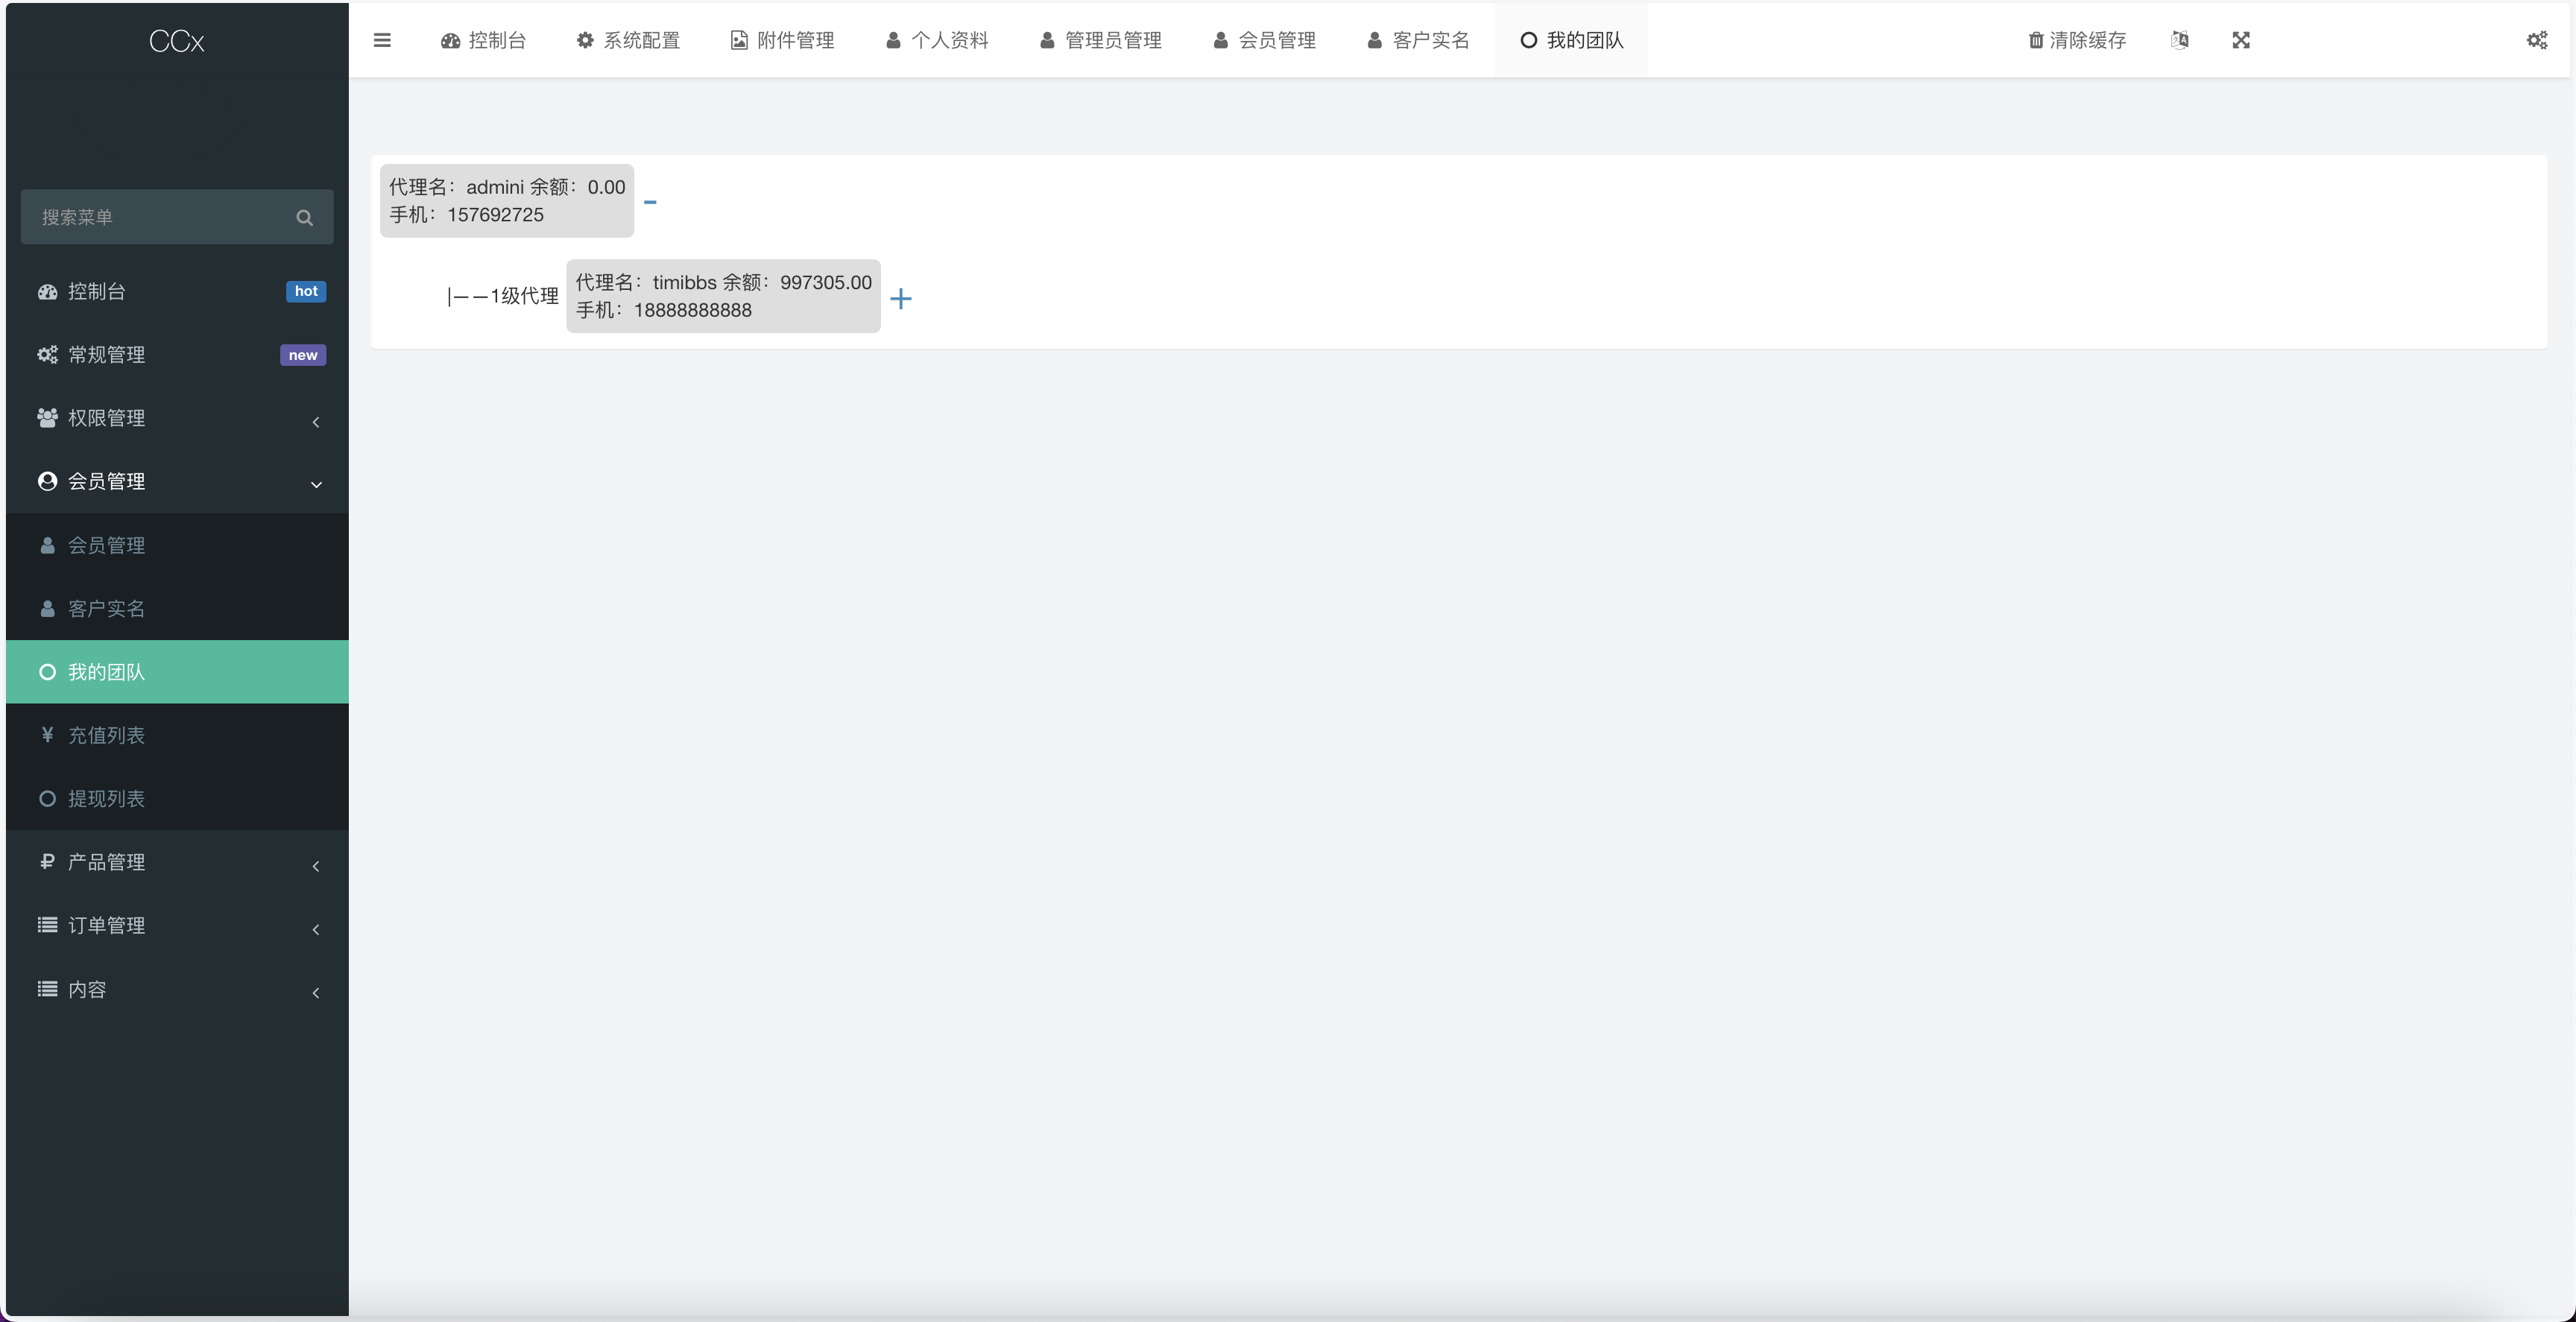Select the 充值列表 money icon in sidebar
Image resolution: width=2576 pixels, height=1322 pixels.
(x=47, y=735)
